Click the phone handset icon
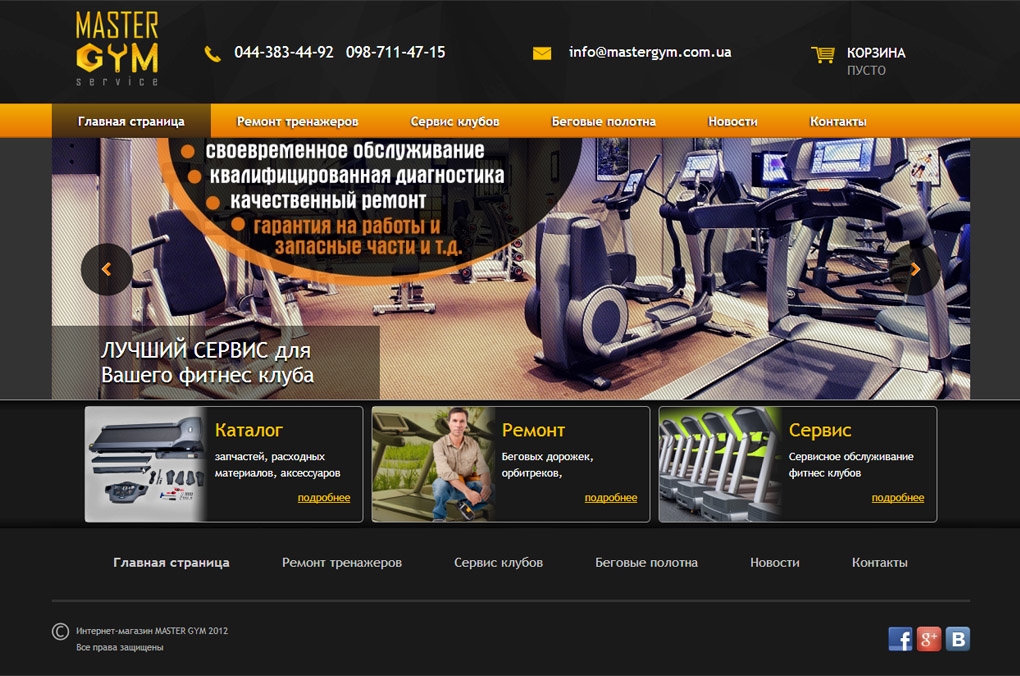 click(212, 54)
